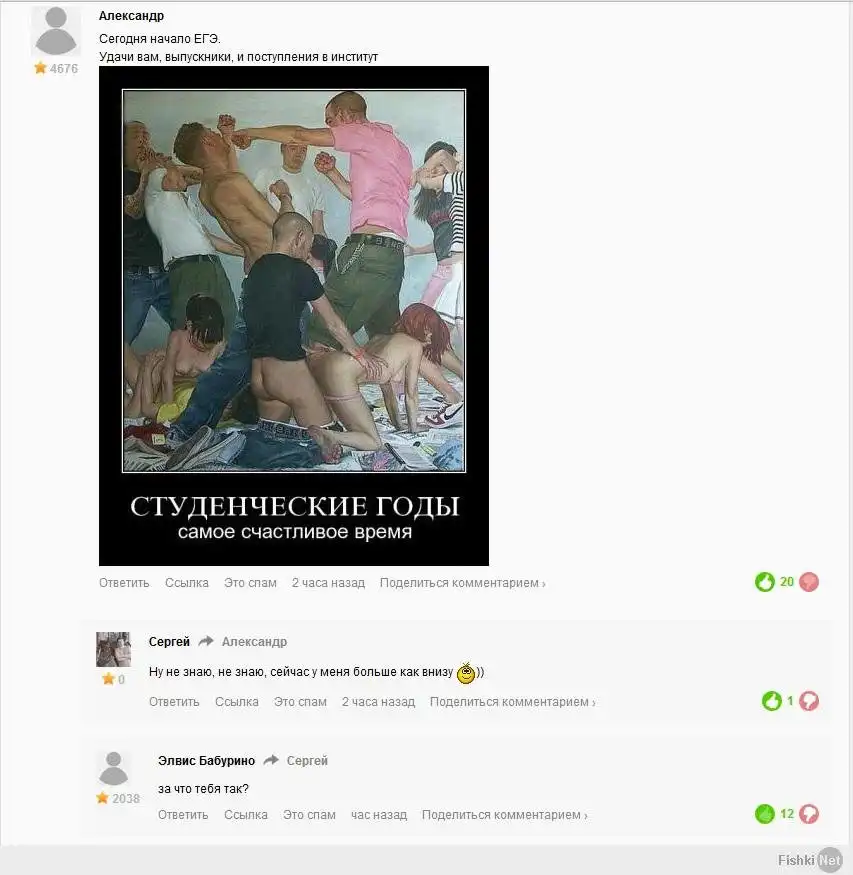Viewport: 853px width, 875px height.
Task: Jump to parent Александр link in Сергей's reply
Action: [254, 642]
